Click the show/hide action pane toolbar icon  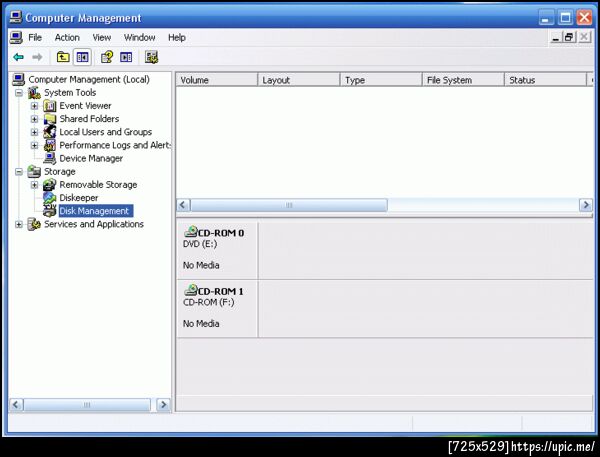point(126,57)
